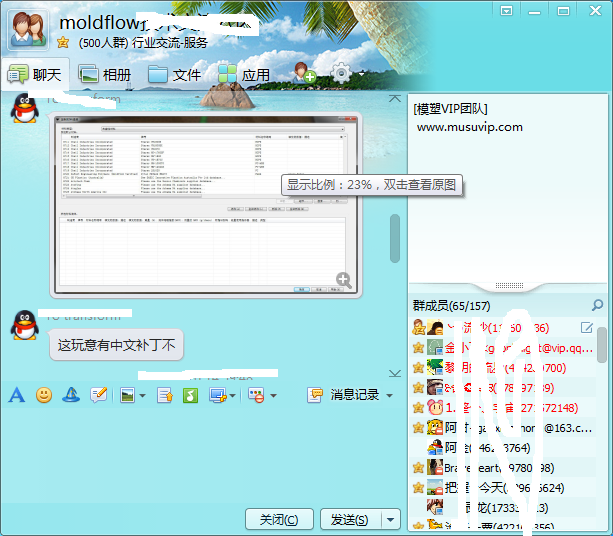Click the group owner badge icon of first member
Image resolution: width=613 pixels, height=536 pixels.
click(419, 327)
